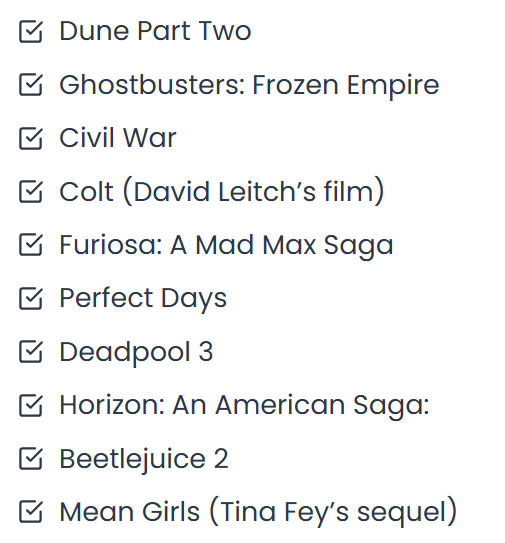505x543 pixels.
Task: Click the check icon beside Mean Girls
Action: (31, 511)
